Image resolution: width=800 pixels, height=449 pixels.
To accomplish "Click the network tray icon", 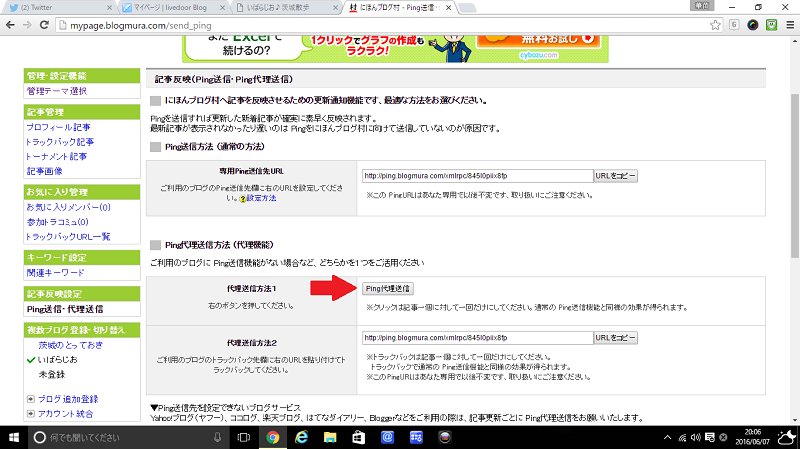I will coord(682,437).
